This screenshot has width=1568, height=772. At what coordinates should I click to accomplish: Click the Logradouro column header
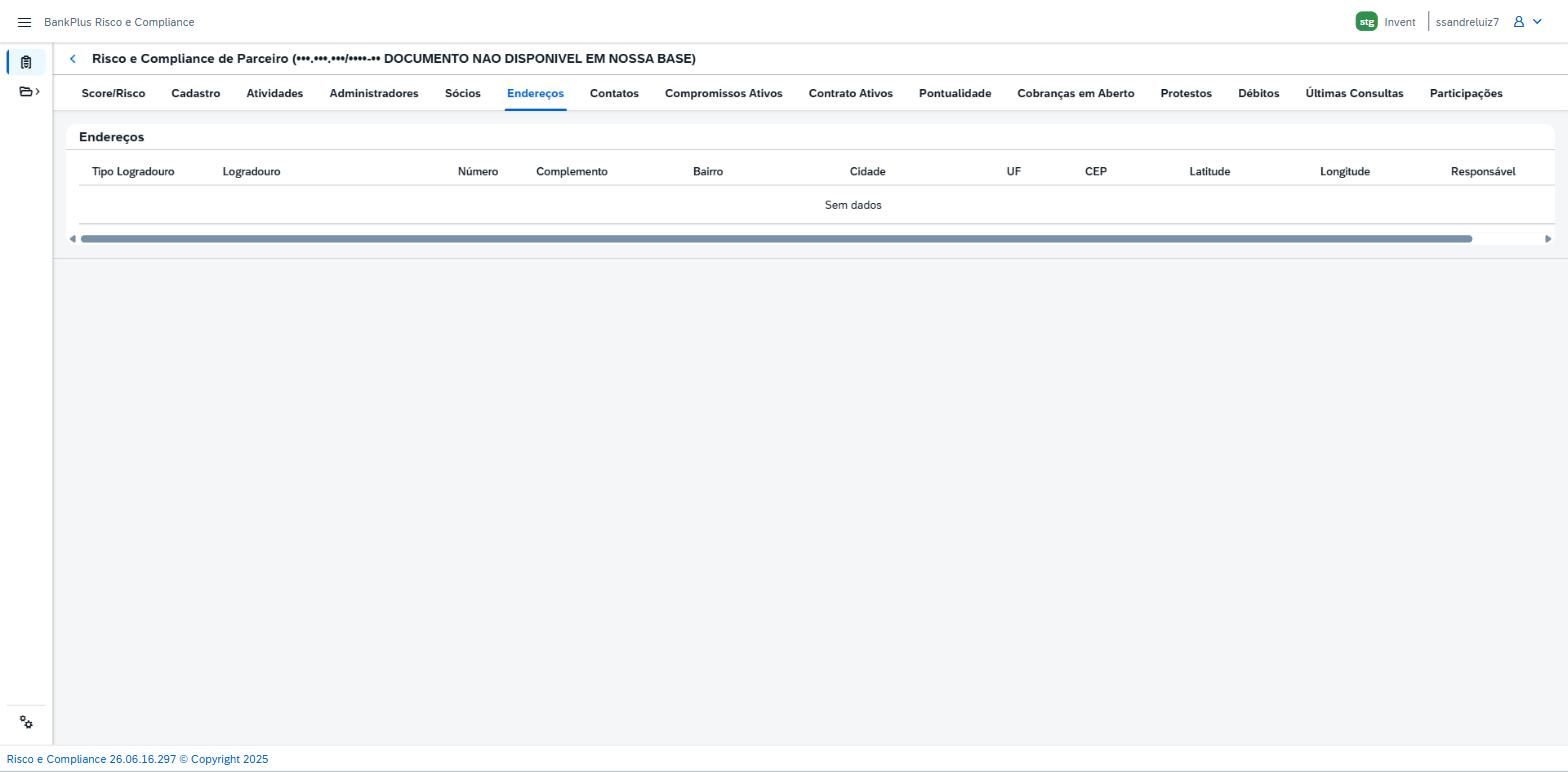coord(252,172)
